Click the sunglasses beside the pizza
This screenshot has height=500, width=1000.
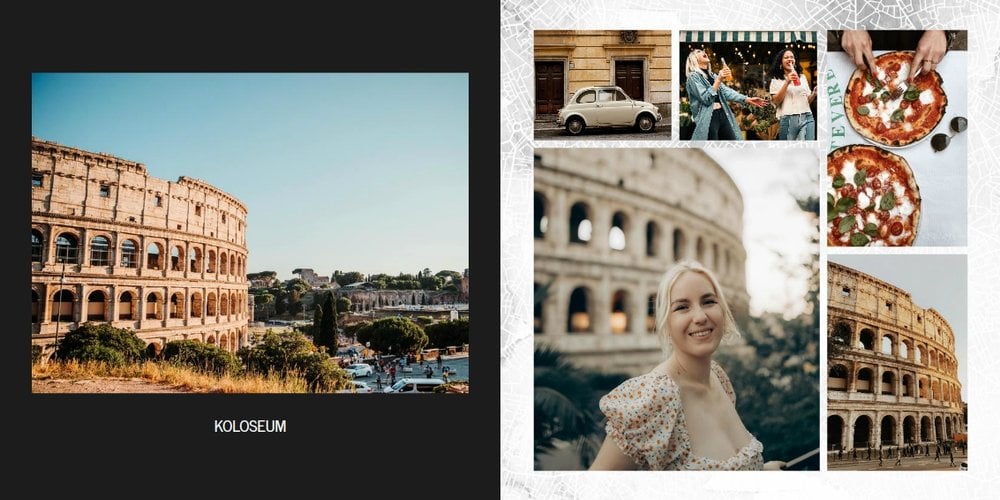tap(948, 134)
